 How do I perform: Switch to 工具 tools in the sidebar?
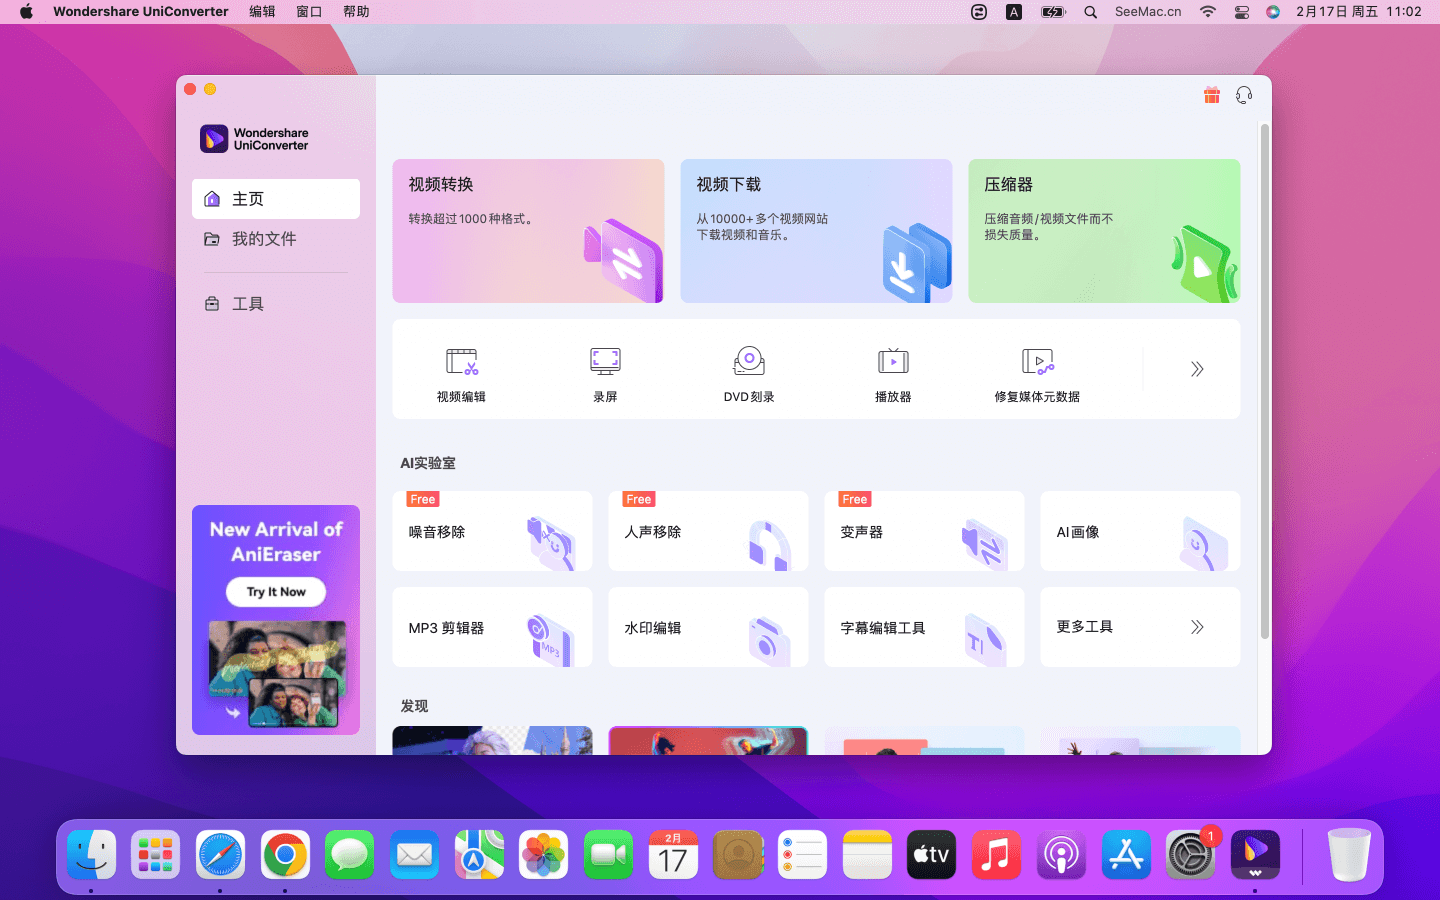pyautogui.click(x=276, y=304)
